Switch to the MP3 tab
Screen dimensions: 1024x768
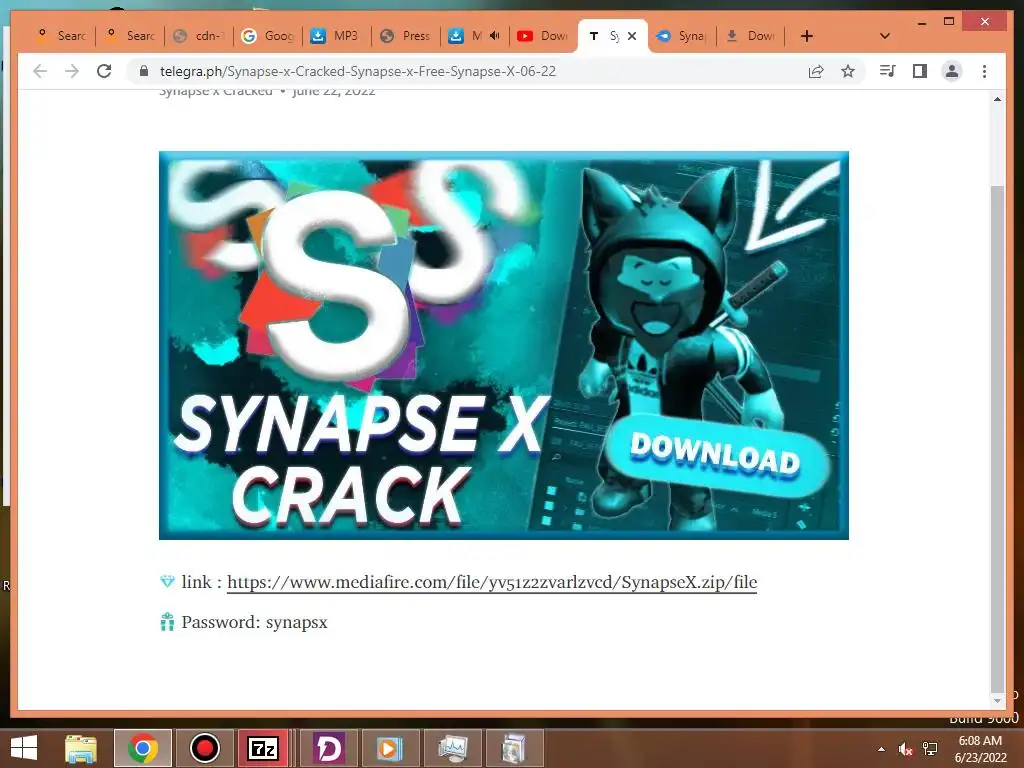point(337,36)
